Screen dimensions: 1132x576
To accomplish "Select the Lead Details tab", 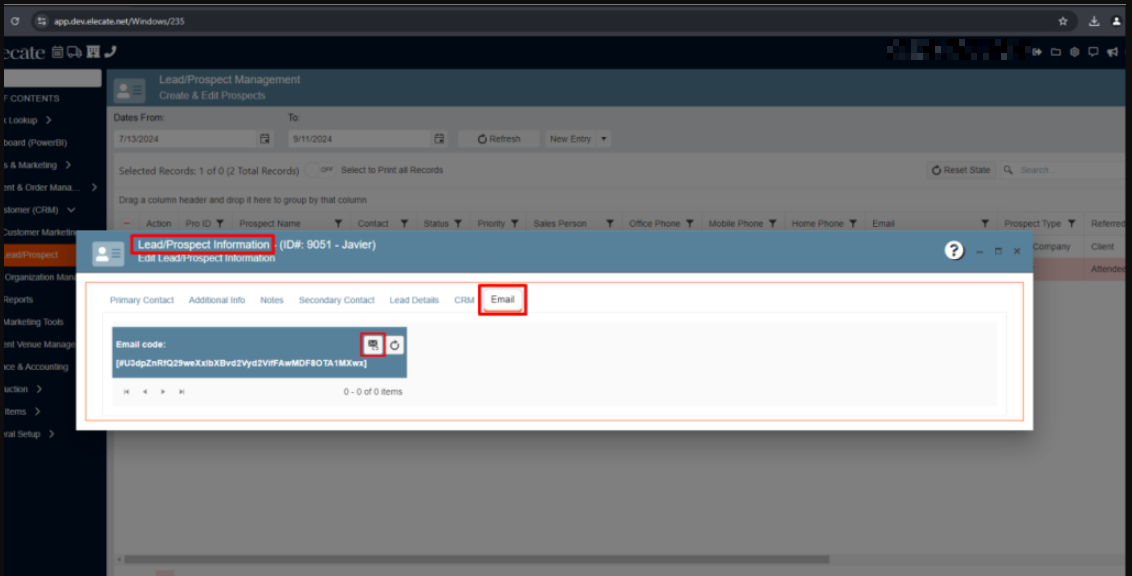I will (414, 300).
